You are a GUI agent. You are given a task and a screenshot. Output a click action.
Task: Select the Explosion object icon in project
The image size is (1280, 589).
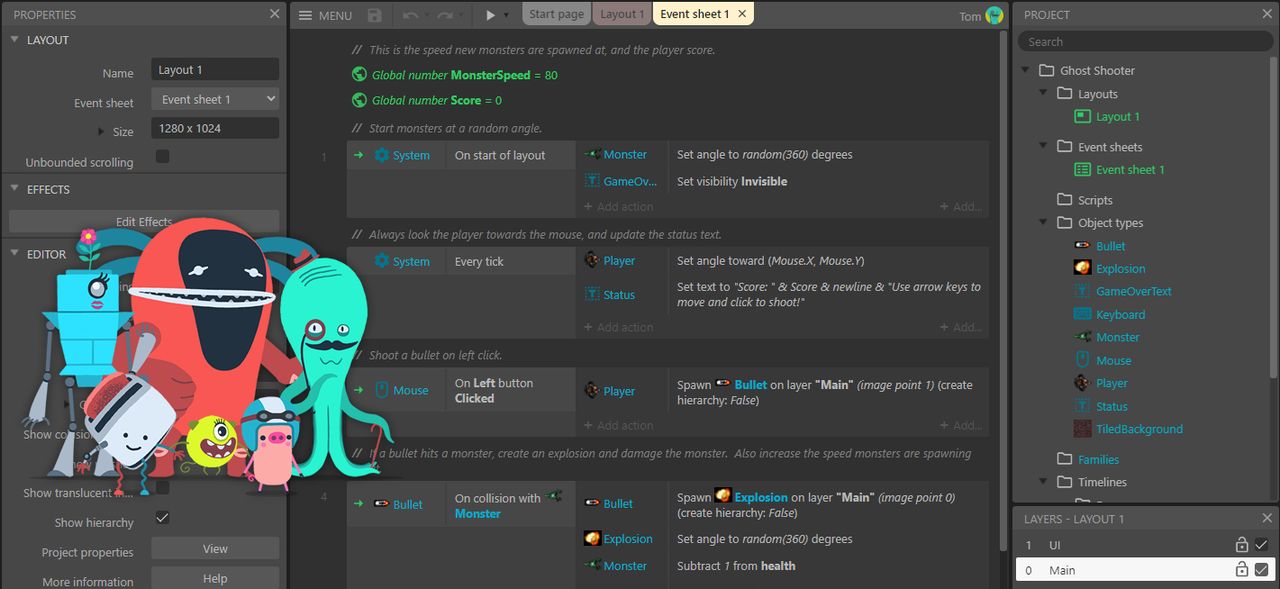[1082, 268]
